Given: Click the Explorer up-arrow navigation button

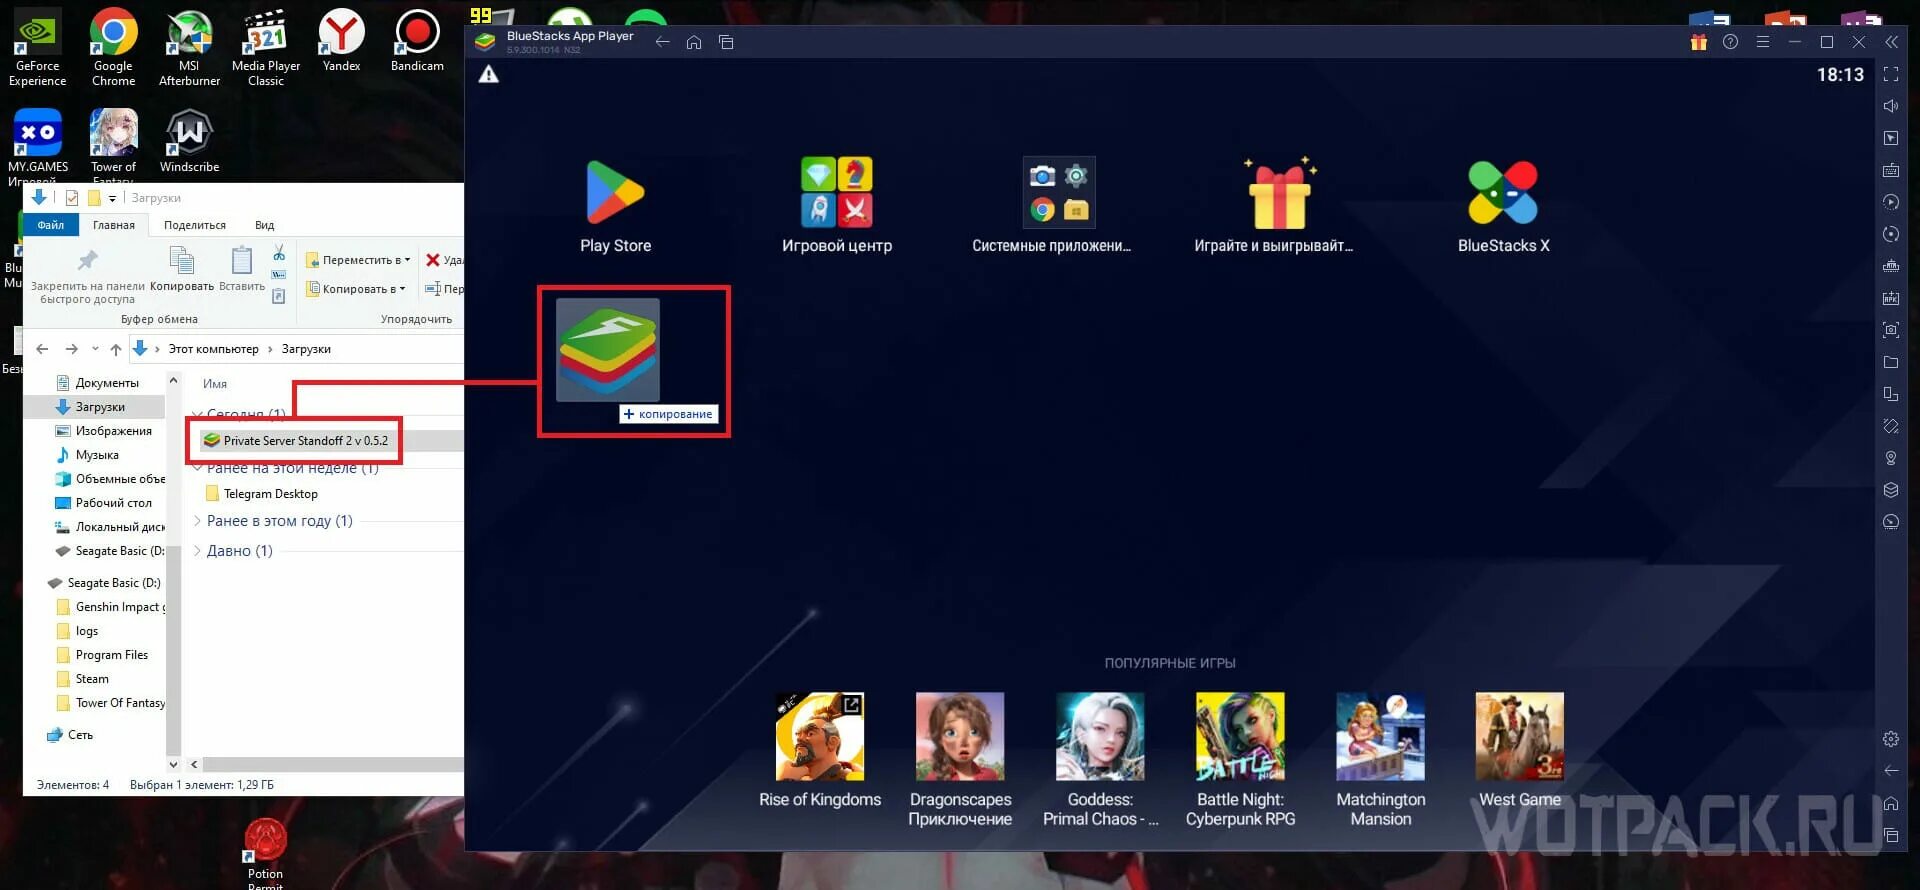Looking at the screenshot, I should (116, 349).
